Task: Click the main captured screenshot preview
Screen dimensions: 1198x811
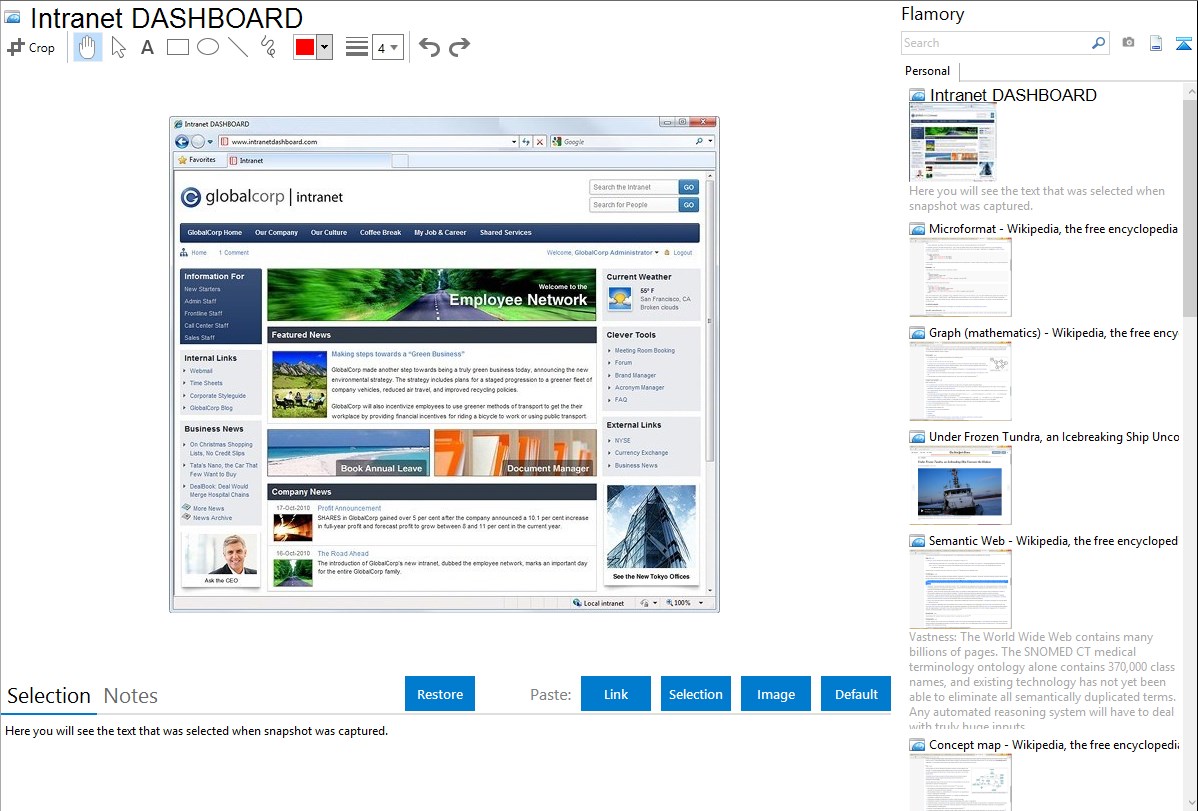Action: pyautogui.click(x=444, y=364)
